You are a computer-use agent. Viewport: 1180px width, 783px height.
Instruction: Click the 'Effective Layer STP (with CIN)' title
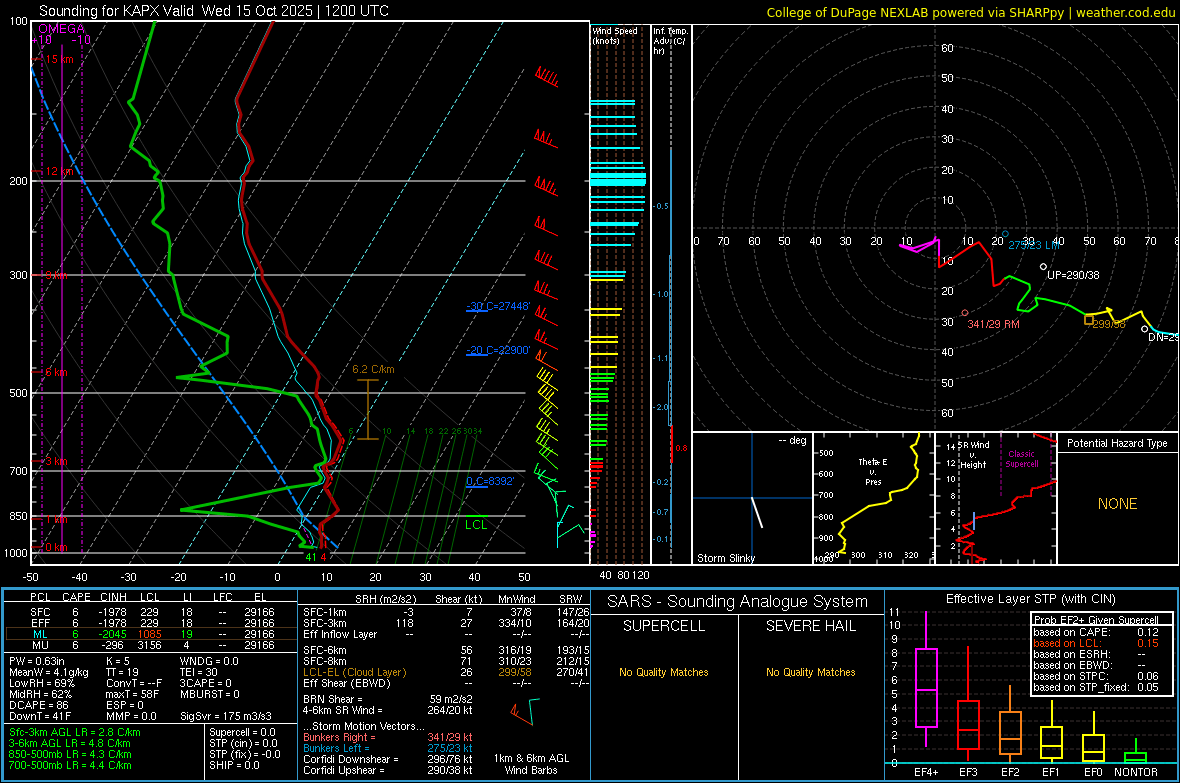(x=1030, y=599)
